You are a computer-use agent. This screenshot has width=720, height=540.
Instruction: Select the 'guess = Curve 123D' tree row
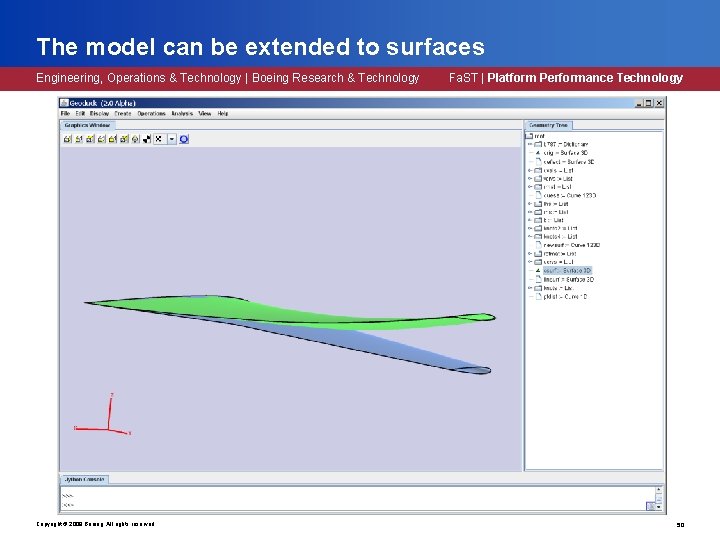click(569, 195)
